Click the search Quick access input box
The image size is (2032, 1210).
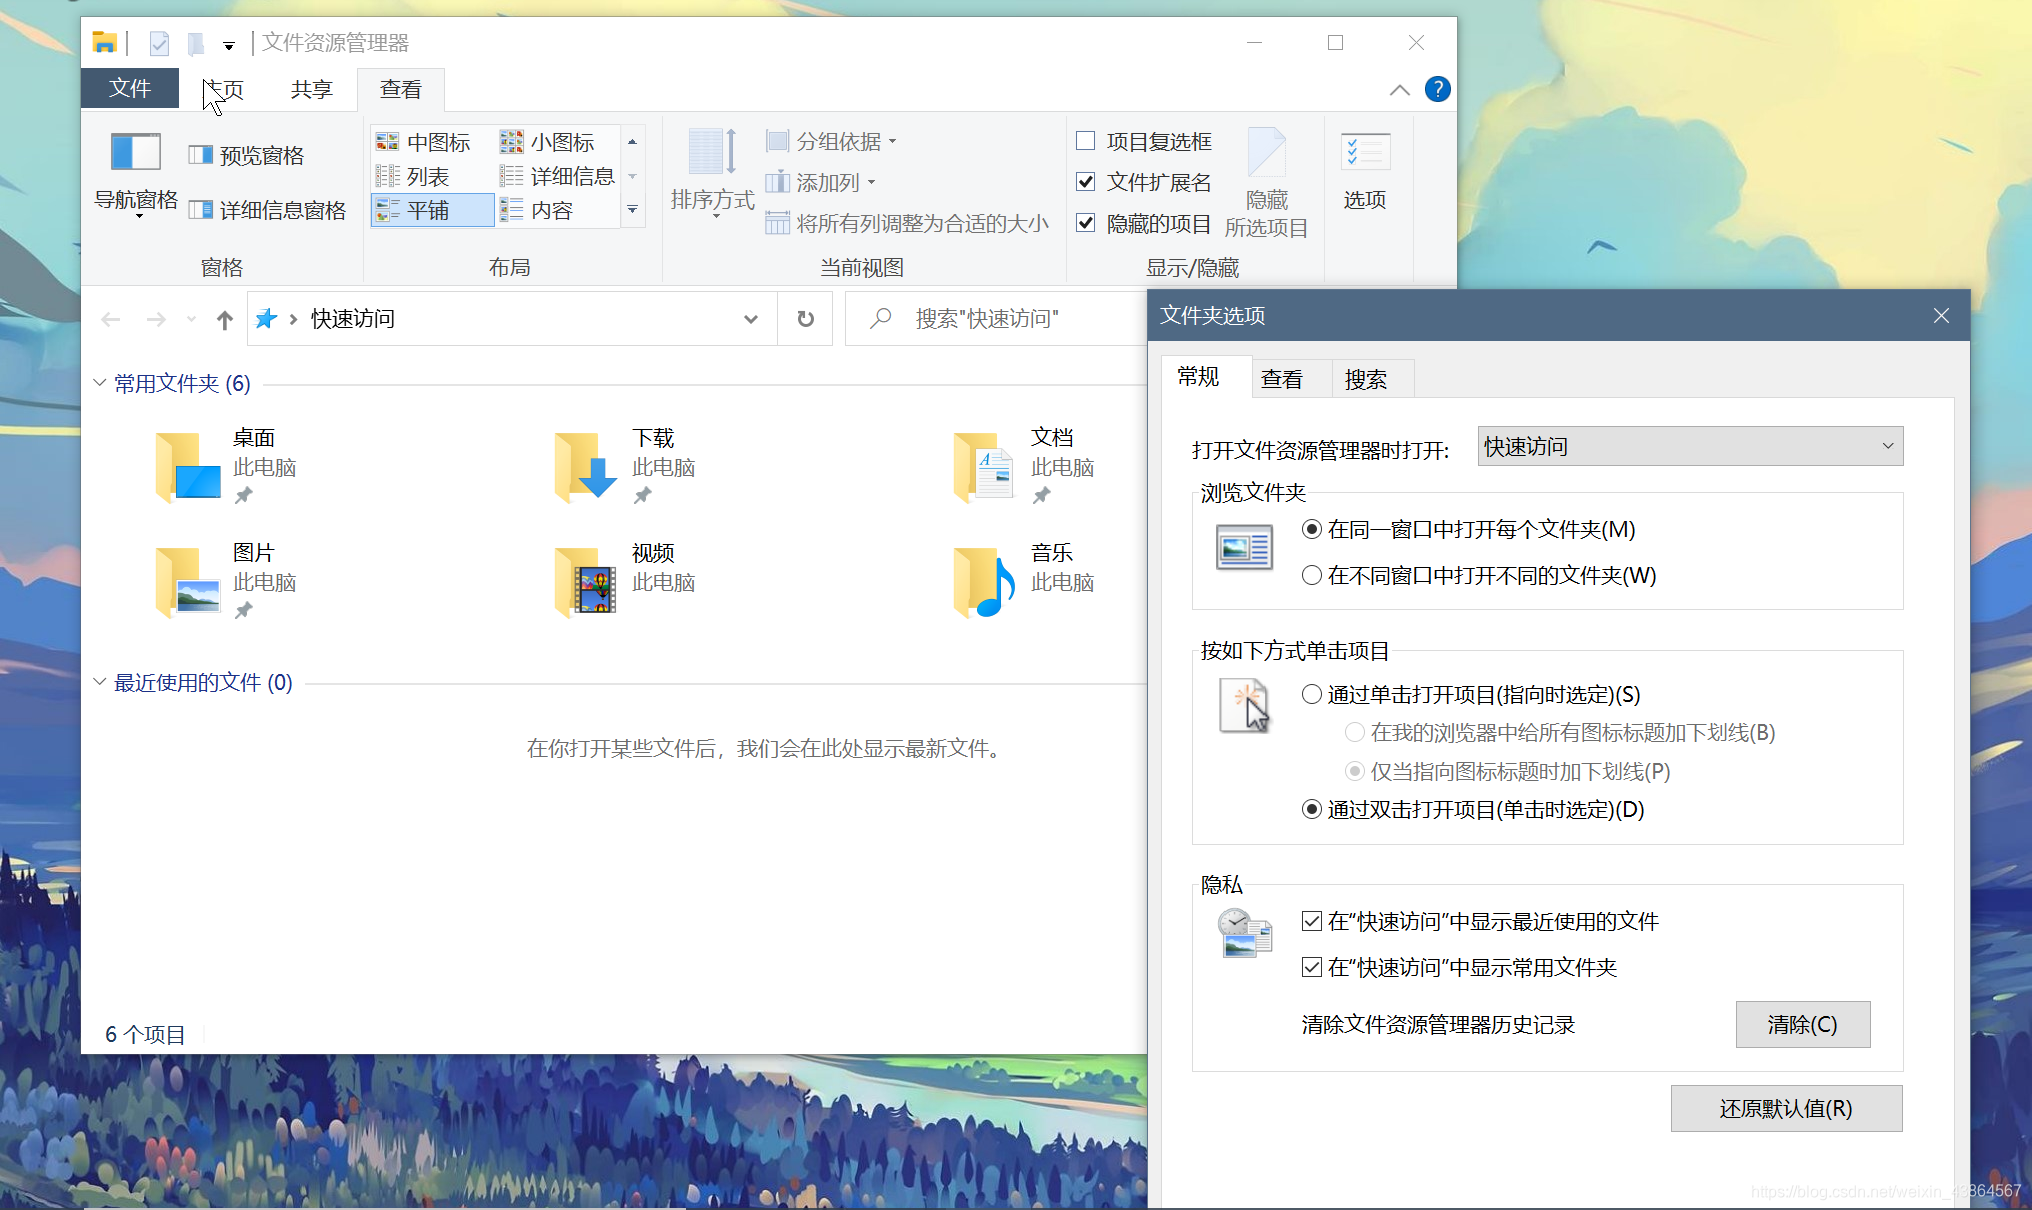coord(995,319)
